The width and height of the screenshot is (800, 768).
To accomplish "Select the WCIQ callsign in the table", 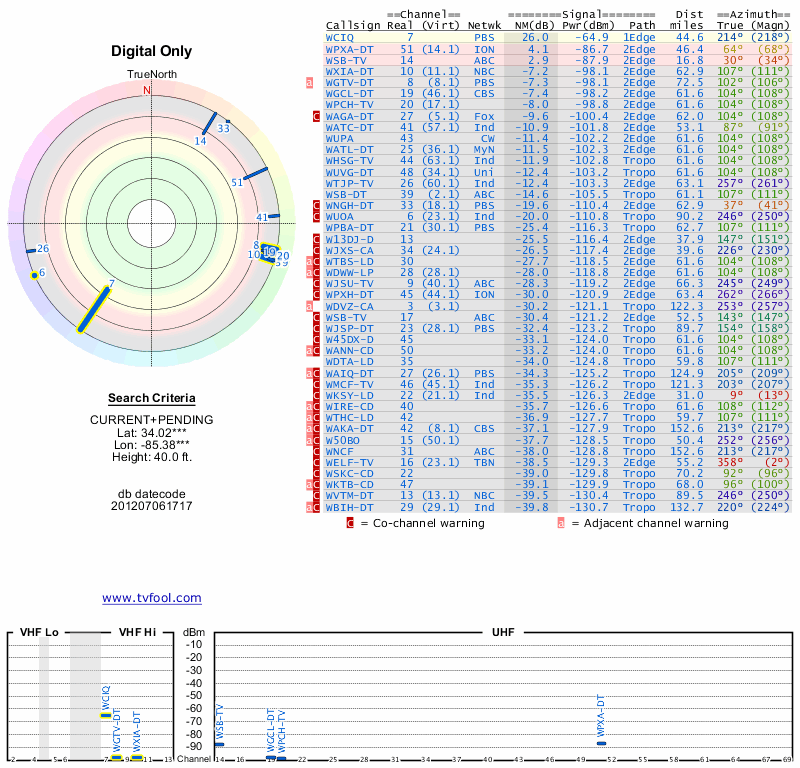I will coord(339,37).
